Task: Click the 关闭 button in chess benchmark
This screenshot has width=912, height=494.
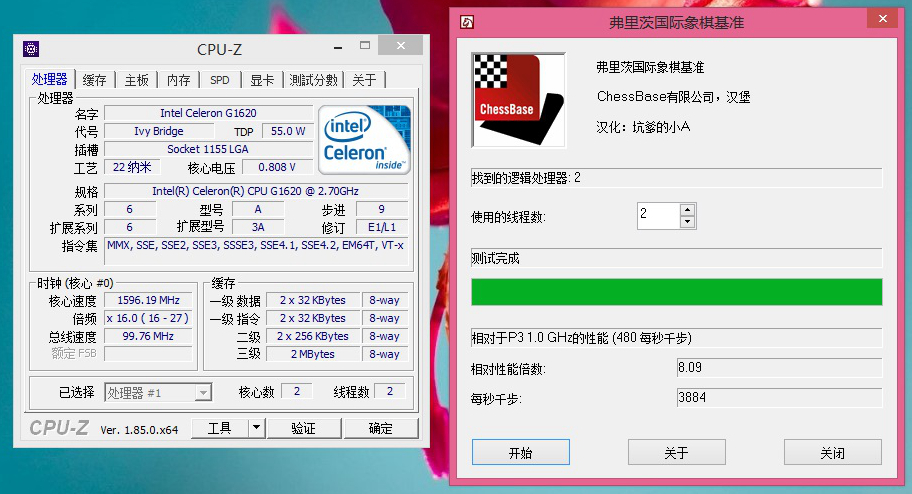Action: point(832,452)
